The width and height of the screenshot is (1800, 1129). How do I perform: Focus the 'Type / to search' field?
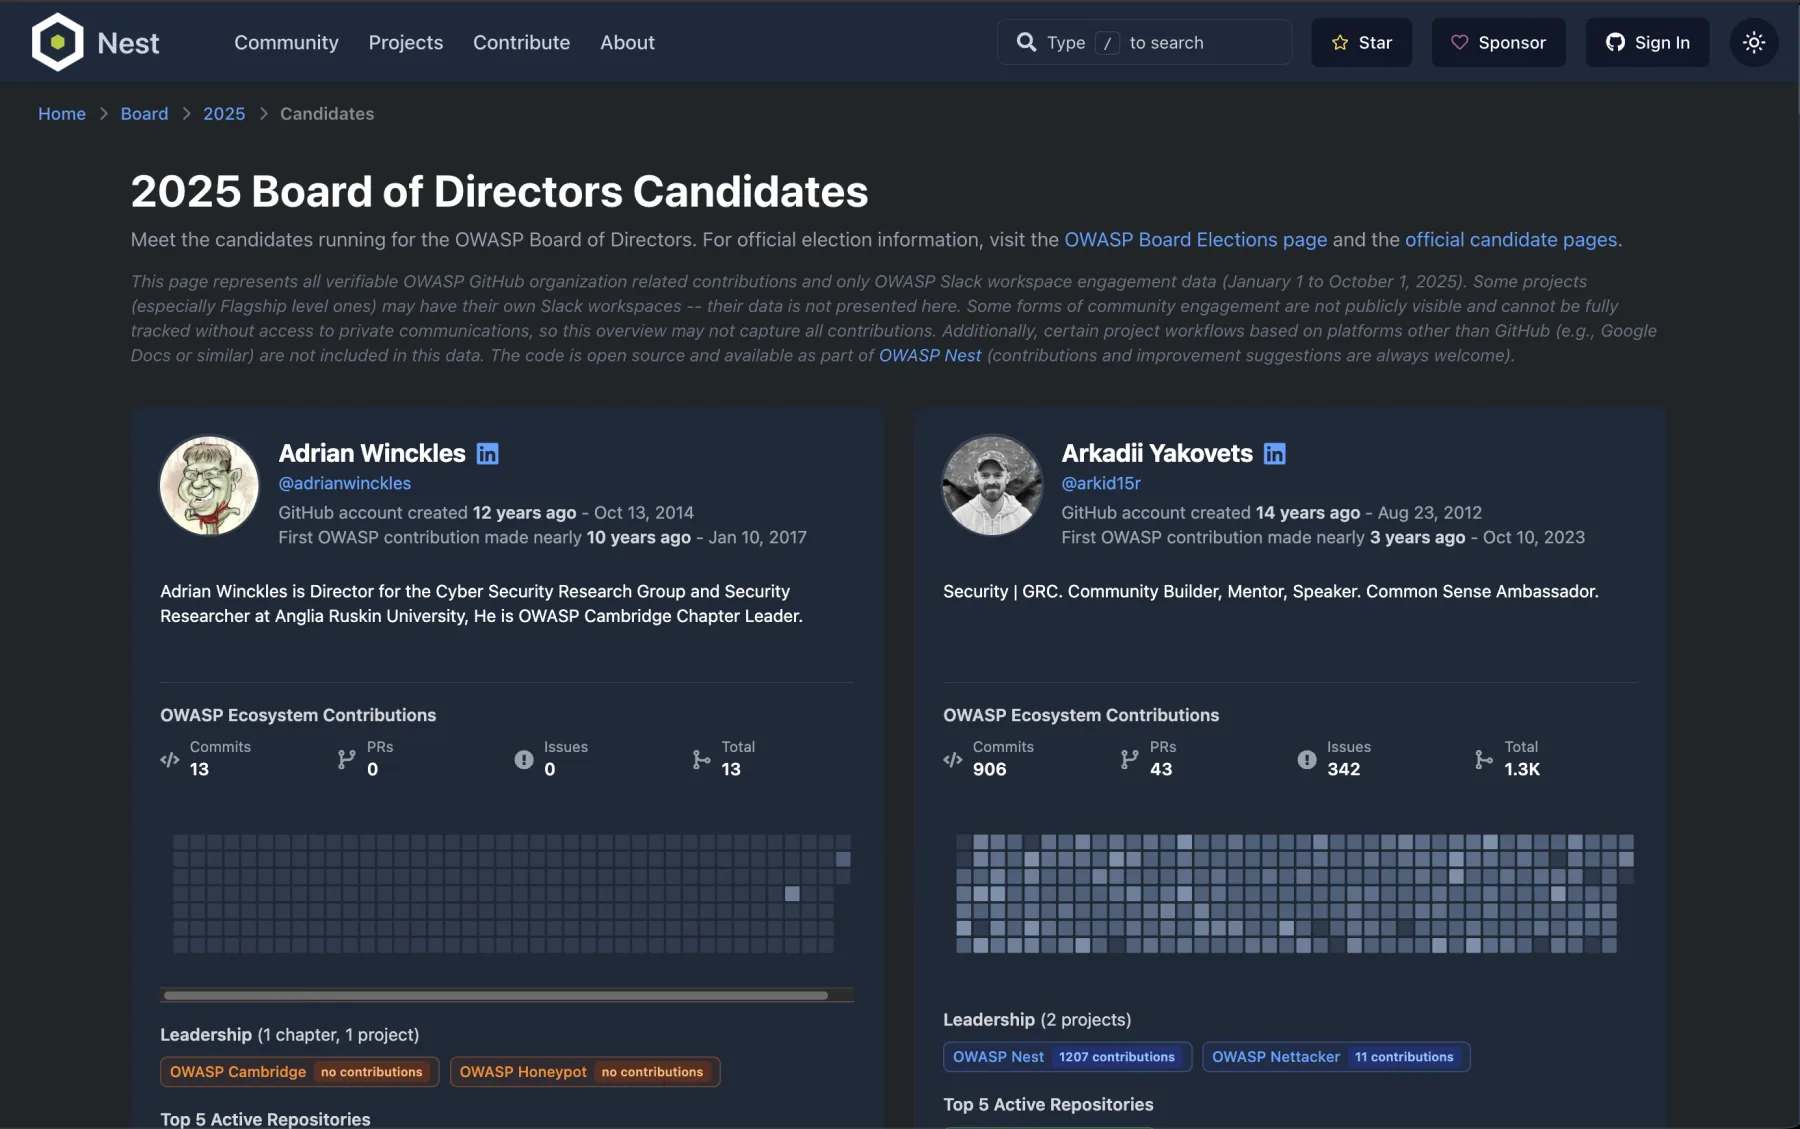(1144, 42)
